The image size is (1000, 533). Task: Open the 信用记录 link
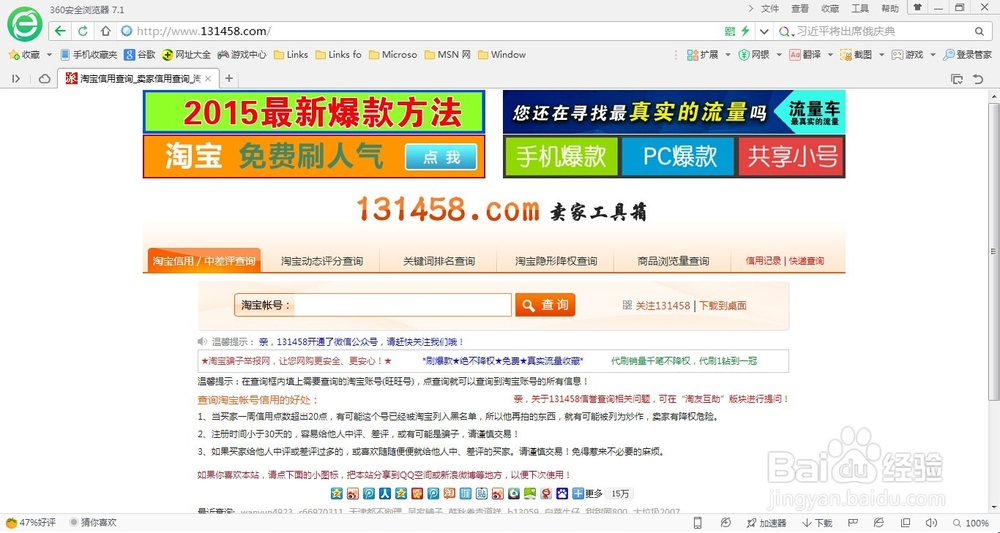click(763, 261)
